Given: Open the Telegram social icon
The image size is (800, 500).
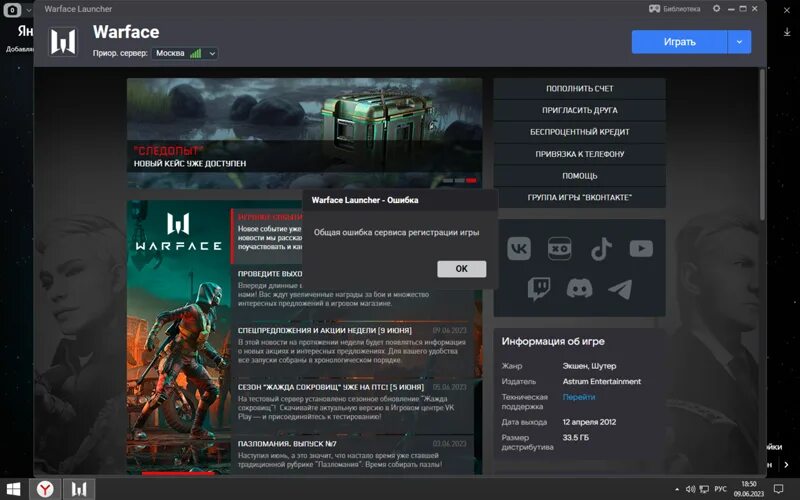Looking at the screenshot, I should (x=620, y=289).
